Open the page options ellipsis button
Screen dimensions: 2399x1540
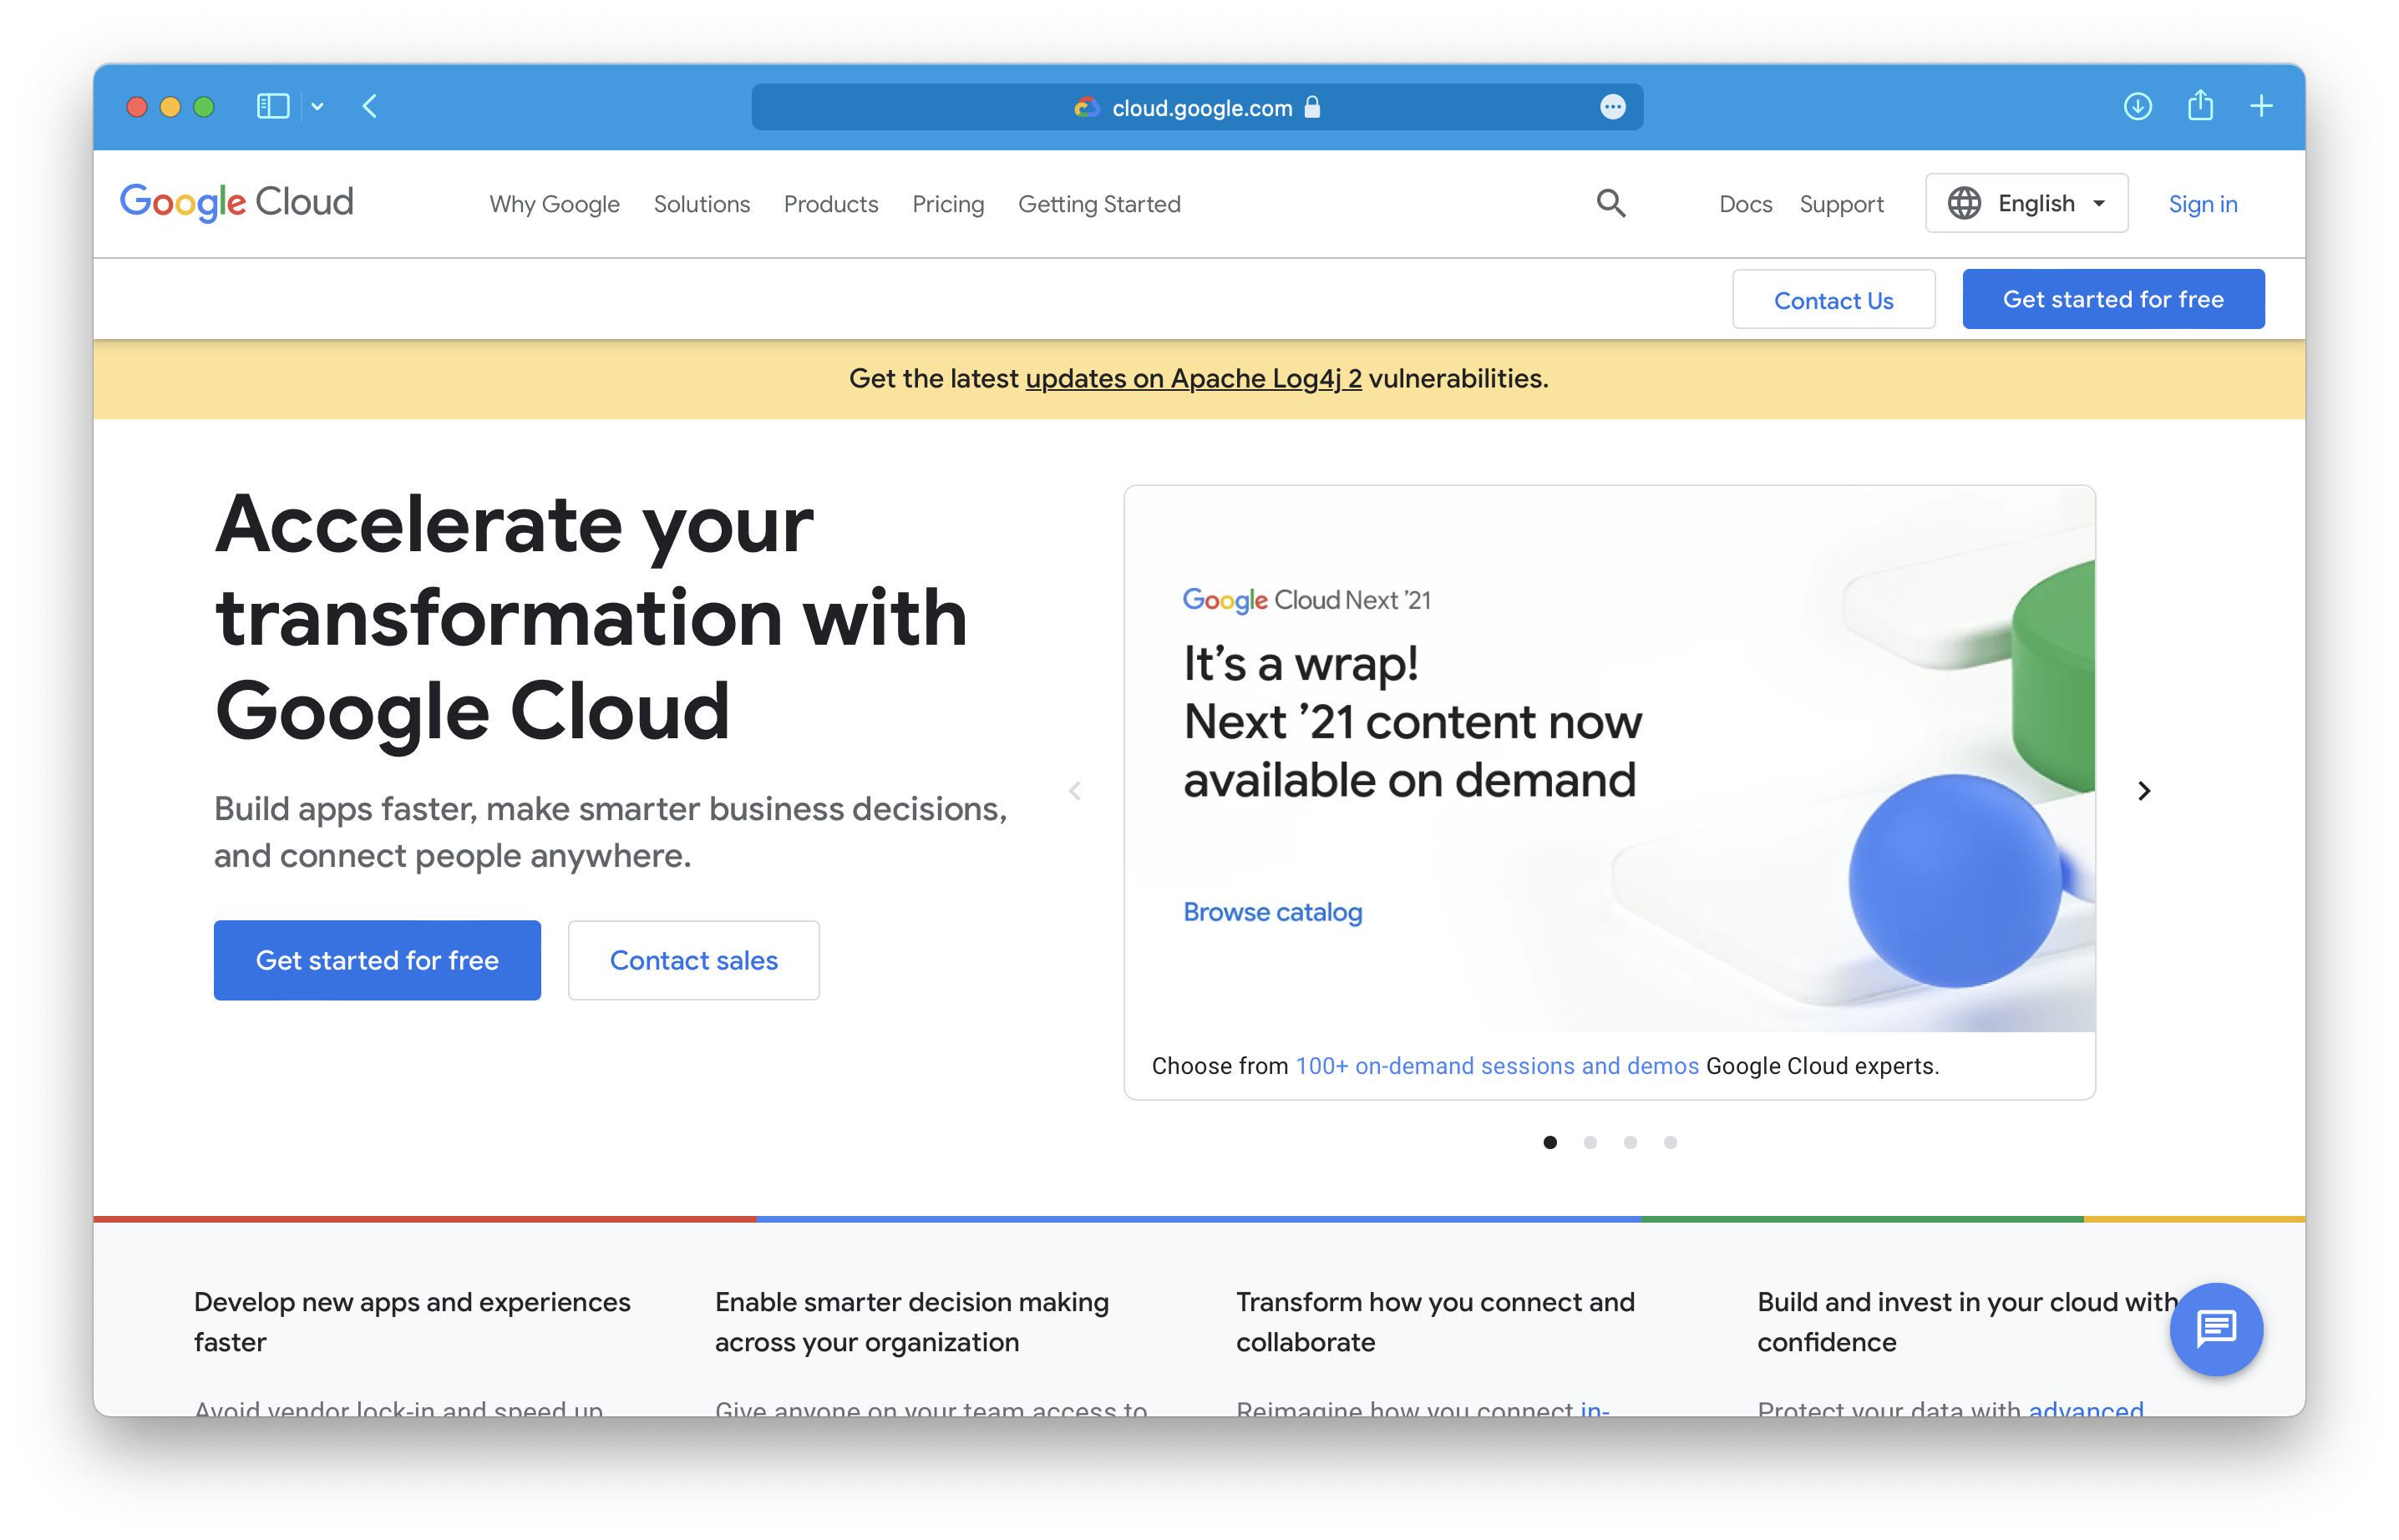1612,107
